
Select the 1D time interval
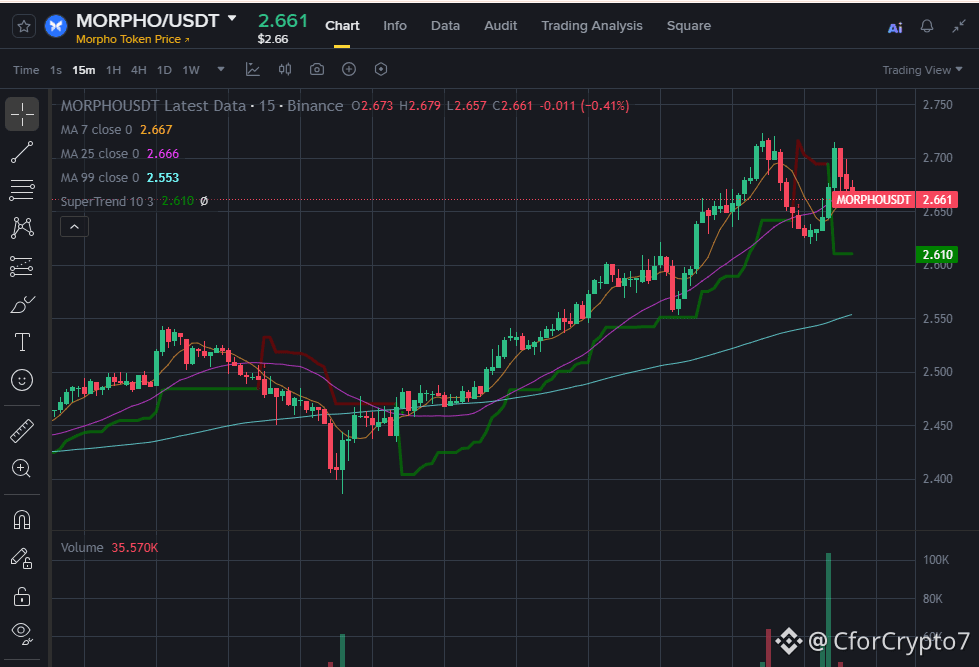pos(164,70)
